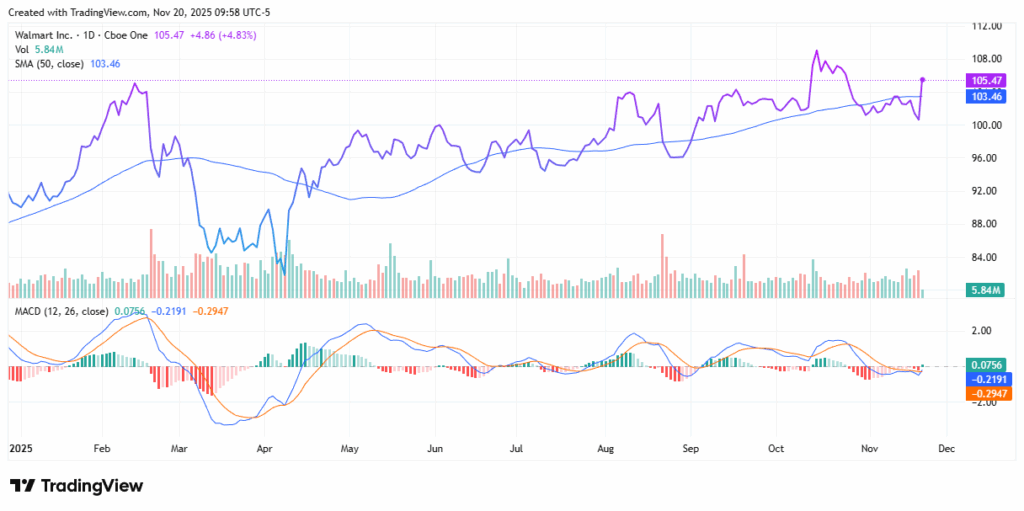The image size is (1024, 511).
Task: Click the SMA (50, close) indicator label
Action: [x=50, y=63]
